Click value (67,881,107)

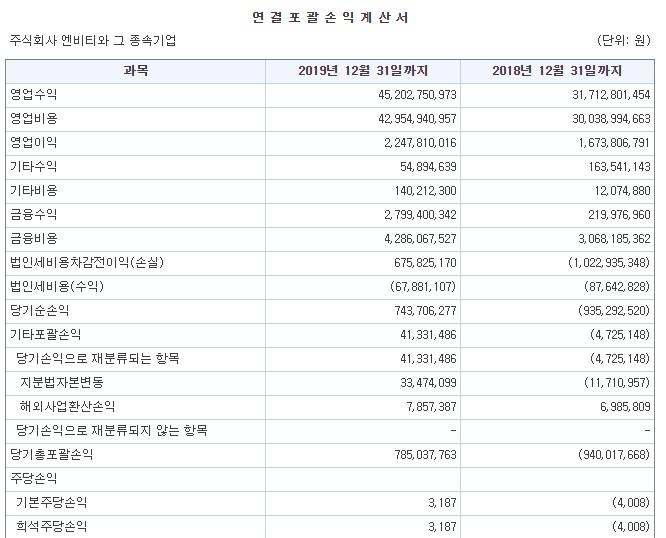point(423,286)
